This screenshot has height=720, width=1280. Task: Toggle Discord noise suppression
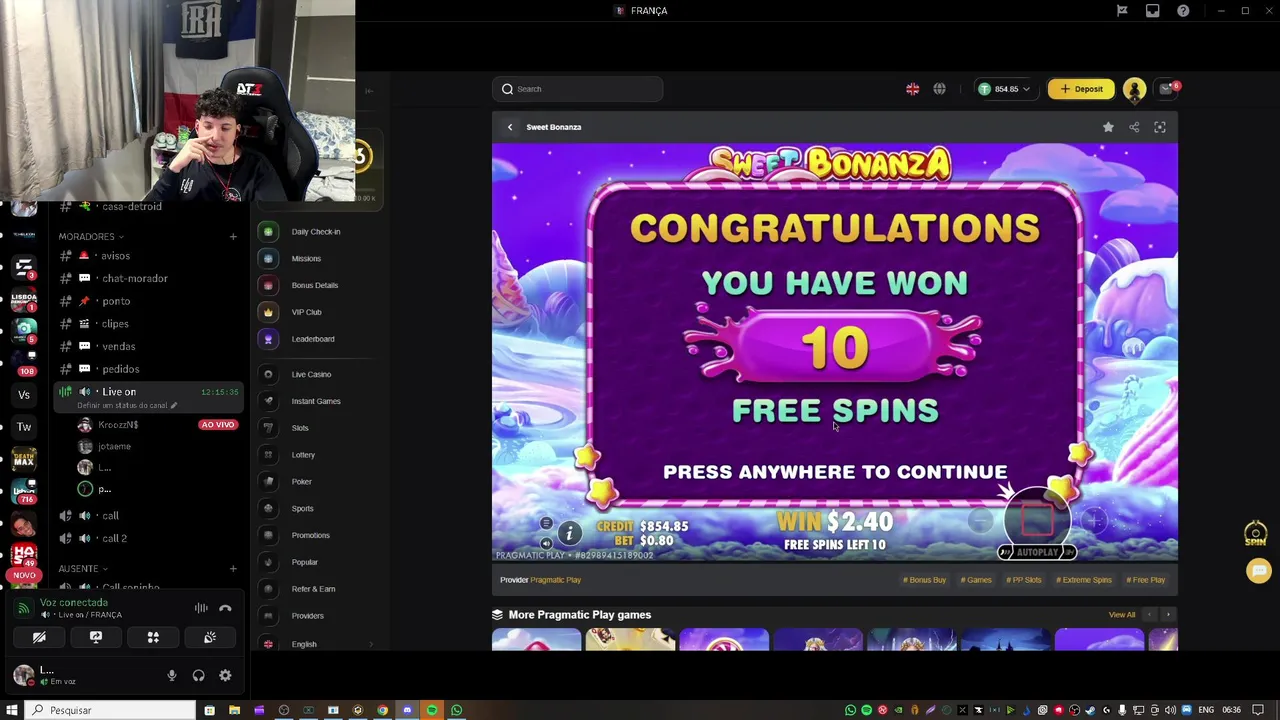point(201,608)
